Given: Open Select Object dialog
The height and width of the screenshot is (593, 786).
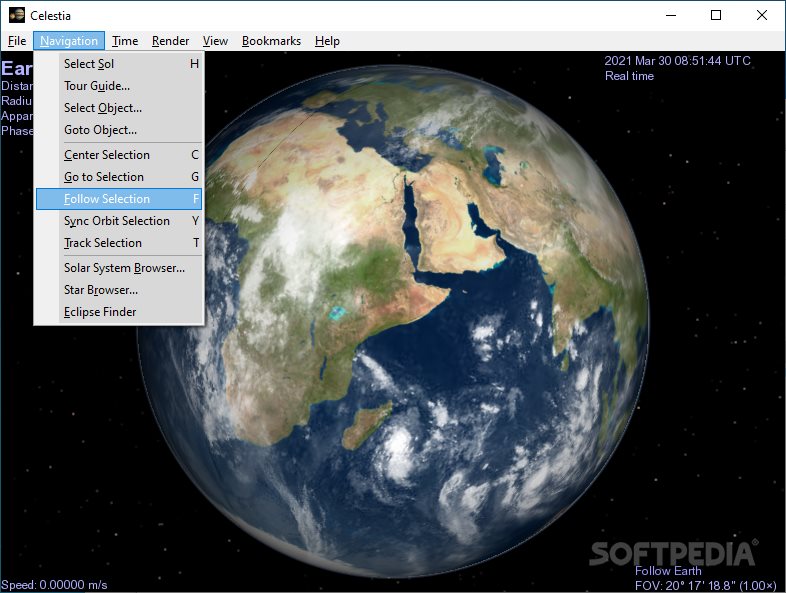Looking at the screenshot, I should click(x=119, y=108).
